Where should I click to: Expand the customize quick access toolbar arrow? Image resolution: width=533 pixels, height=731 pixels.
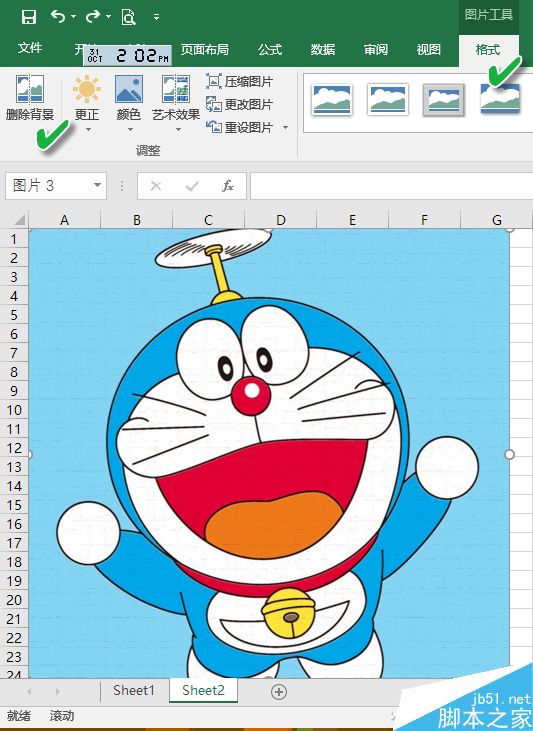click(x=157, y=17)
